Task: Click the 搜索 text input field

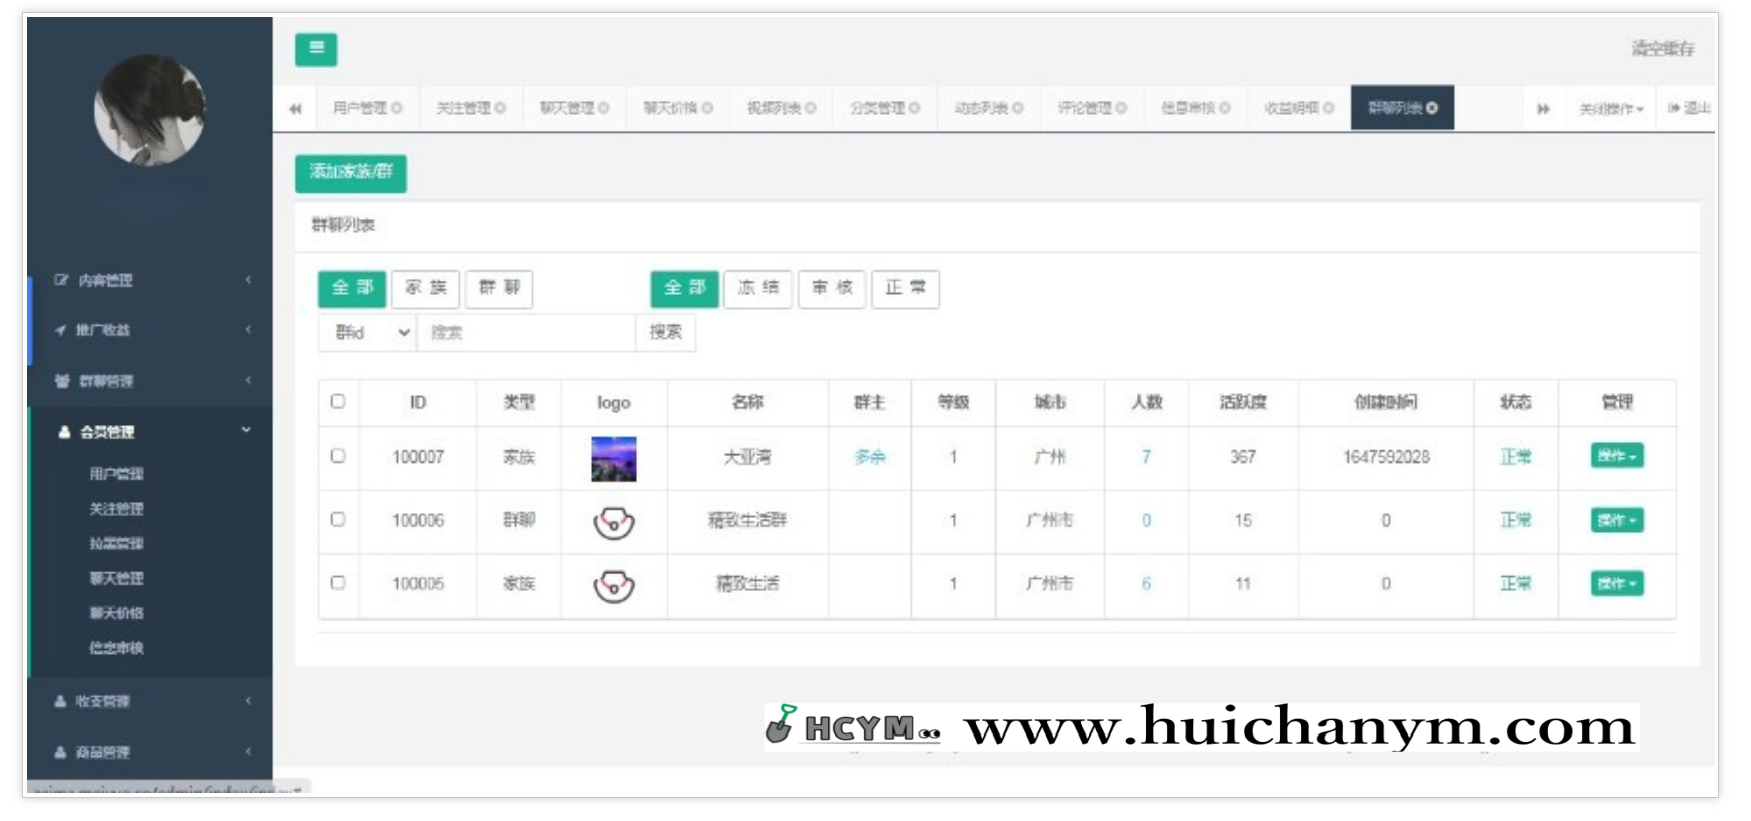Action: [x=526, y=333]
